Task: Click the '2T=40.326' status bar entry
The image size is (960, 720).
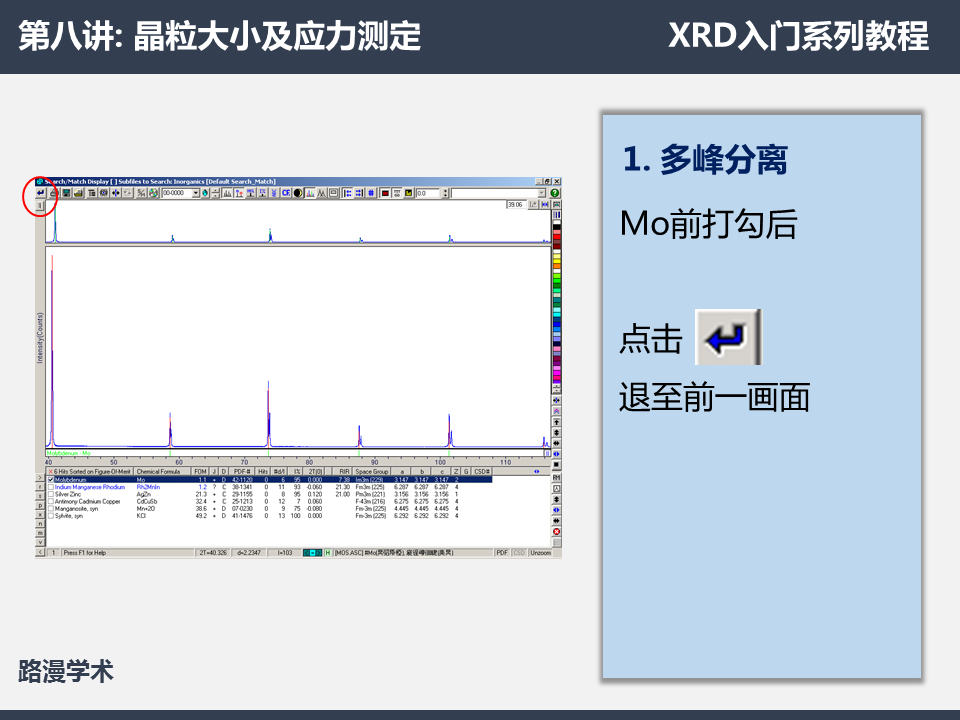Action: point(212,553)
